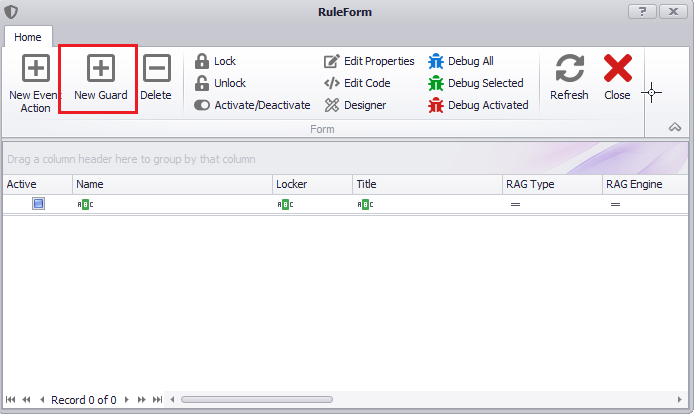Refresh the rule list
The height and width of the screenshot is (416, 696).
(569, 78)
